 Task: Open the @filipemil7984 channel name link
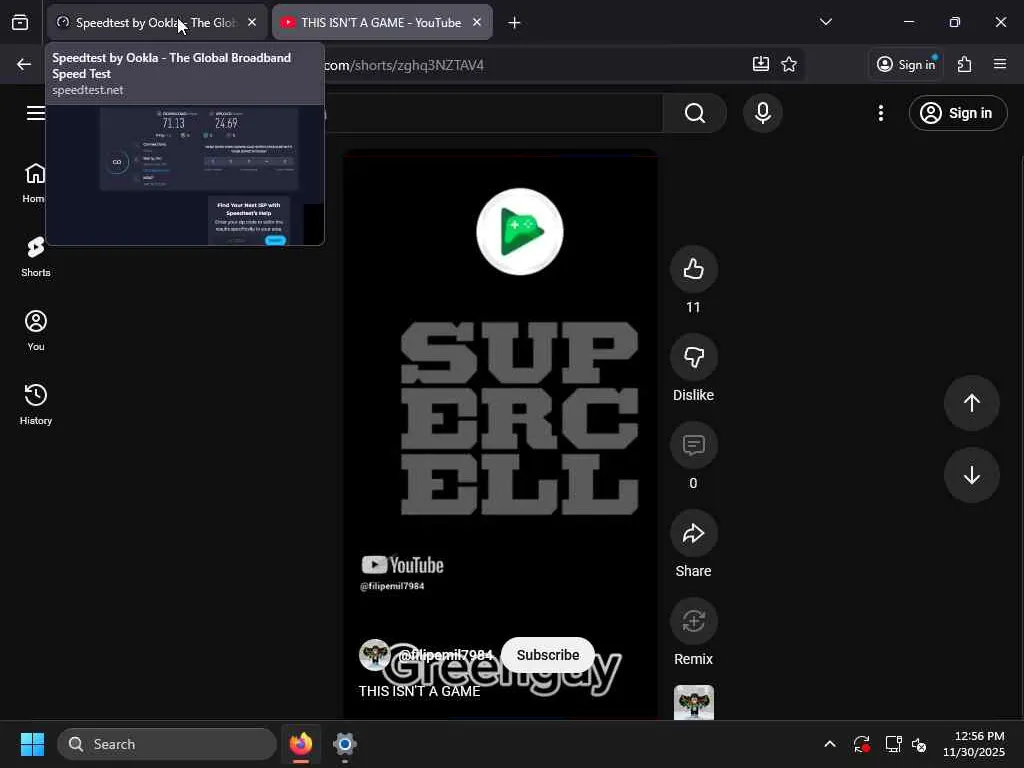[445, 655]
